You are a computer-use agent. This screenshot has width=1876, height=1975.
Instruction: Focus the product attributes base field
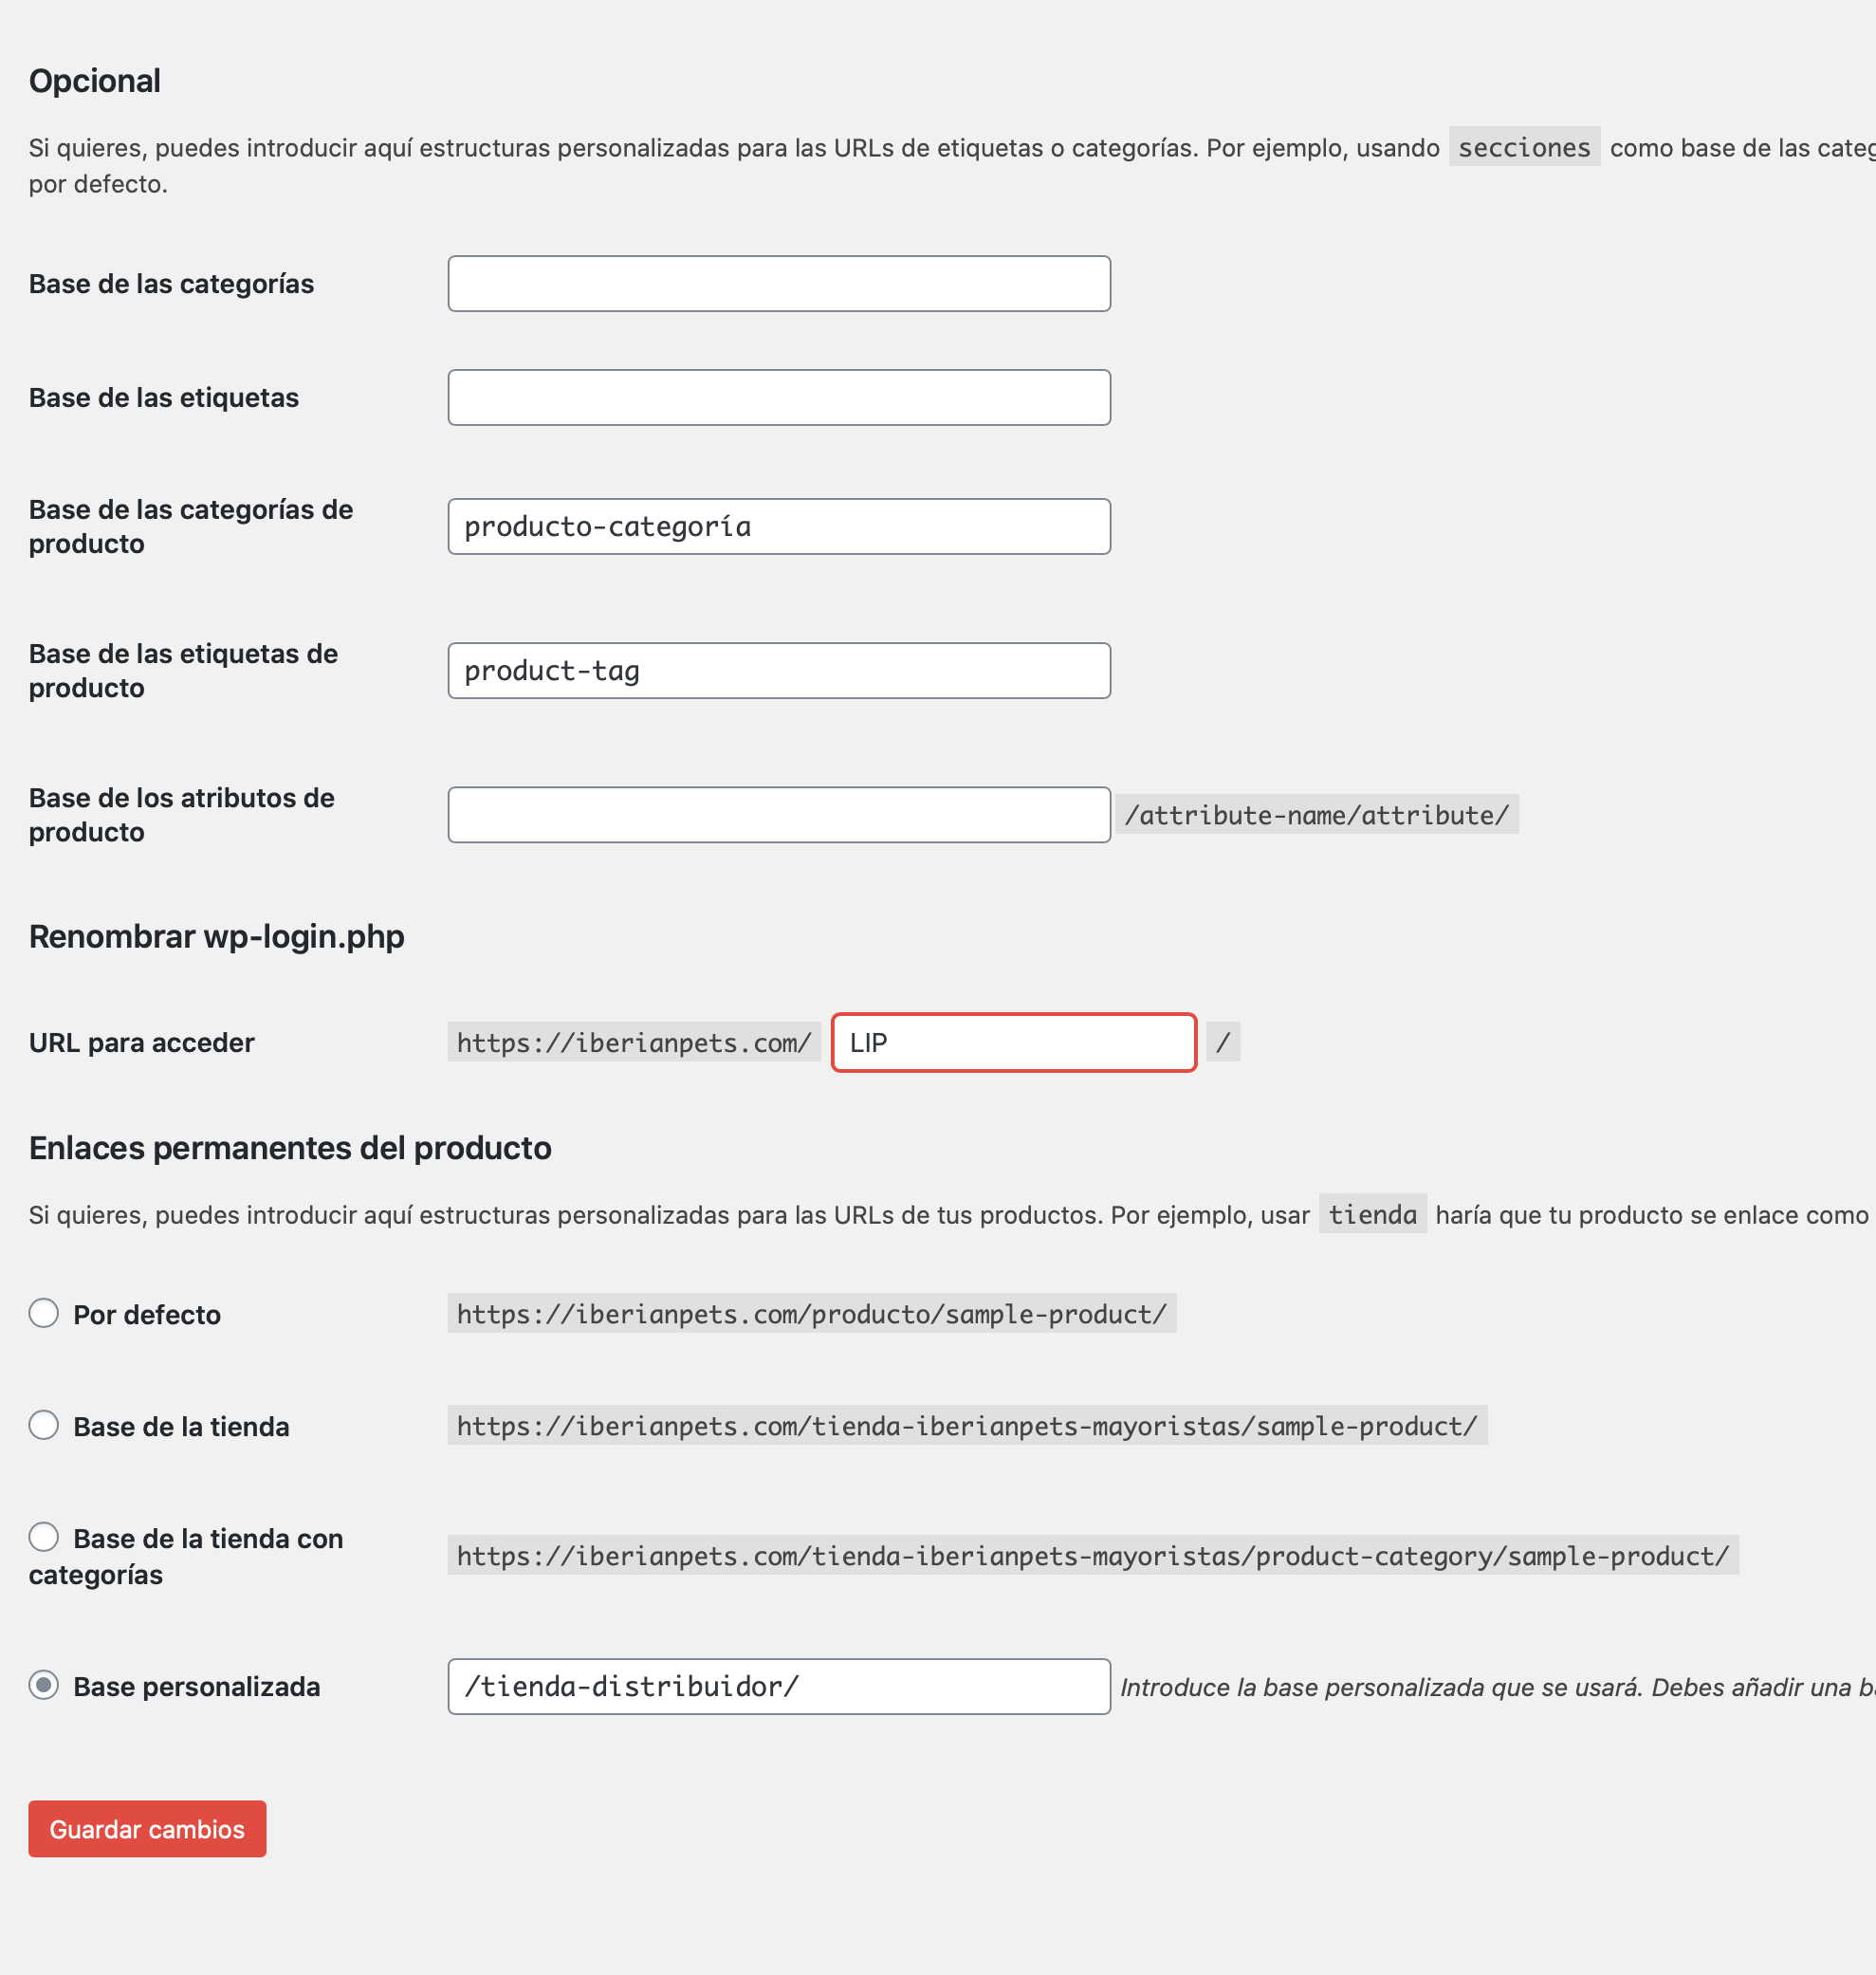tap(779, 815)
